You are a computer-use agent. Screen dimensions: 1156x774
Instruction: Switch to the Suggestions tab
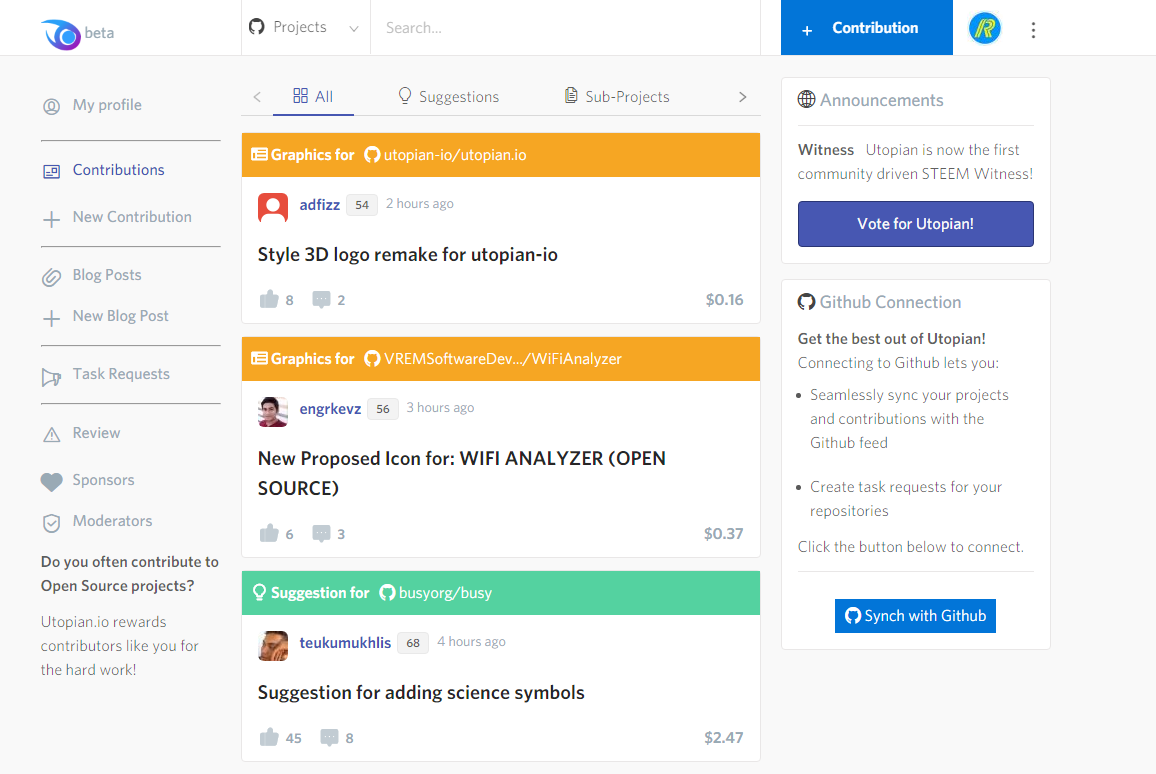coord(448,97)
